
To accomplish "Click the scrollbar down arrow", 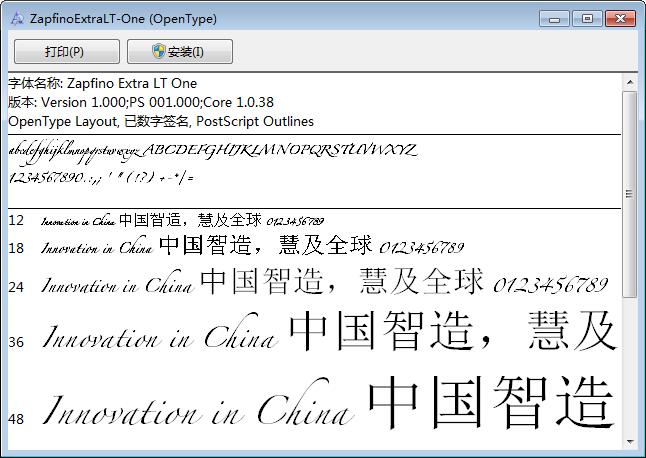I will (630, 442).
